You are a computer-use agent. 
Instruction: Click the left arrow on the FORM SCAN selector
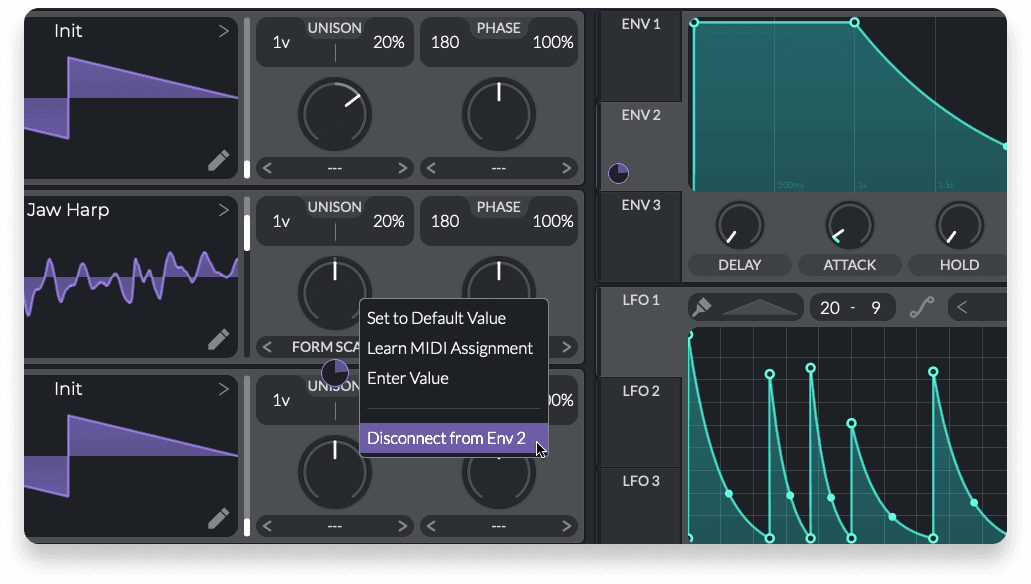267,347
